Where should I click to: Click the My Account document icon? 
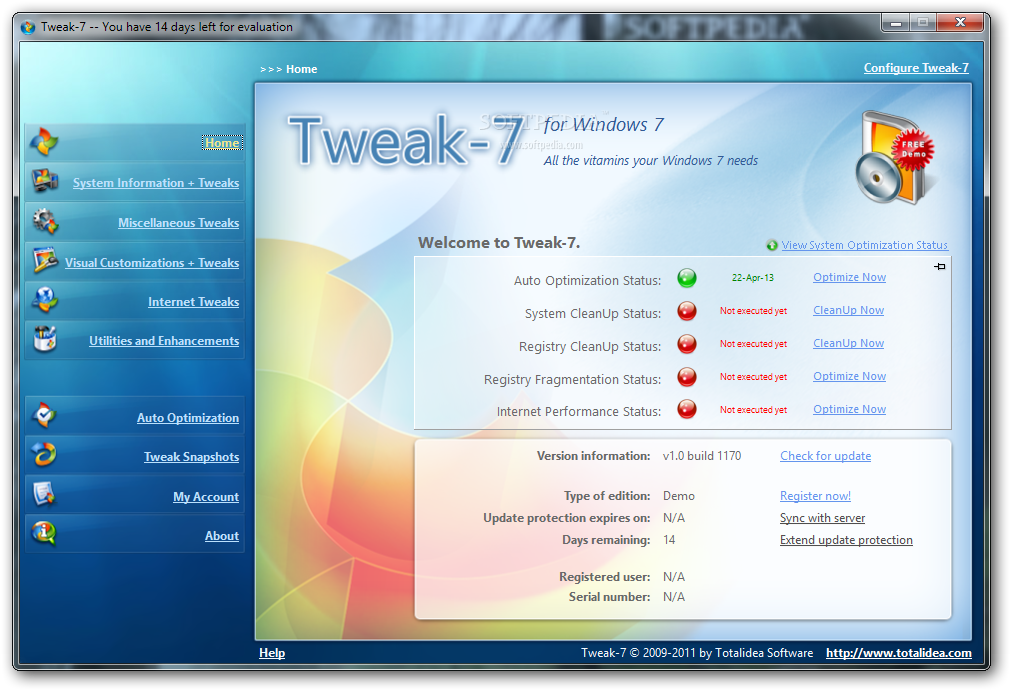pos(44,494)
